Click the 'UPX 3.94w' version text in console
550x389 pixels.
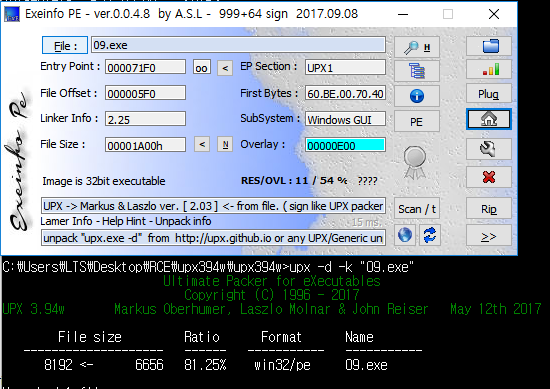click(33, 309)
